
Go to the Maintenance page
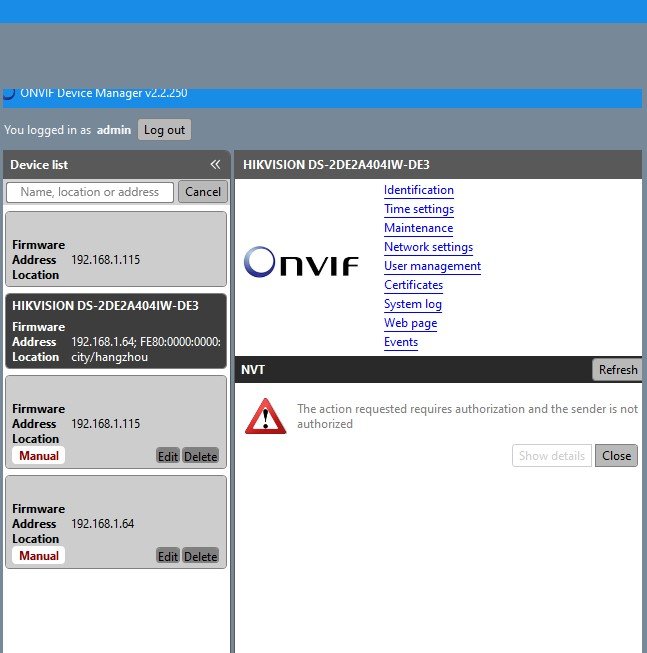(x=418, y=228)
